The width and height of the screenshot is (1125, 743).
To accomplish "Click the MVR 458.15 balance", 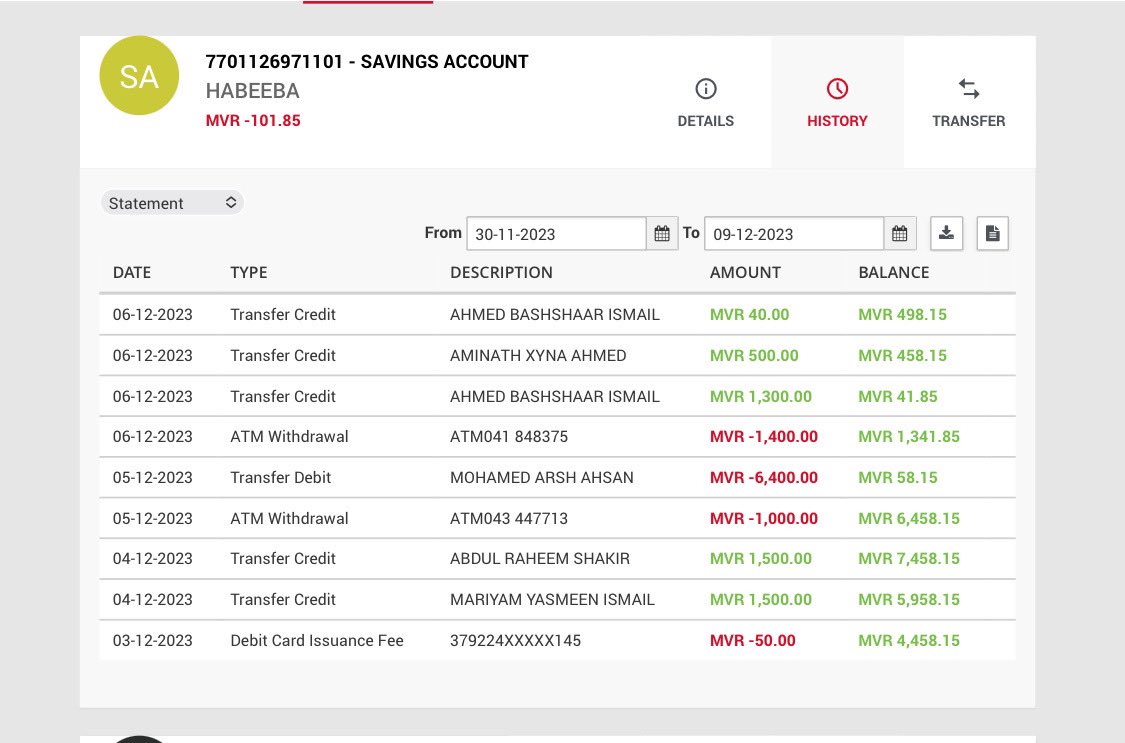I will [903, 356].
